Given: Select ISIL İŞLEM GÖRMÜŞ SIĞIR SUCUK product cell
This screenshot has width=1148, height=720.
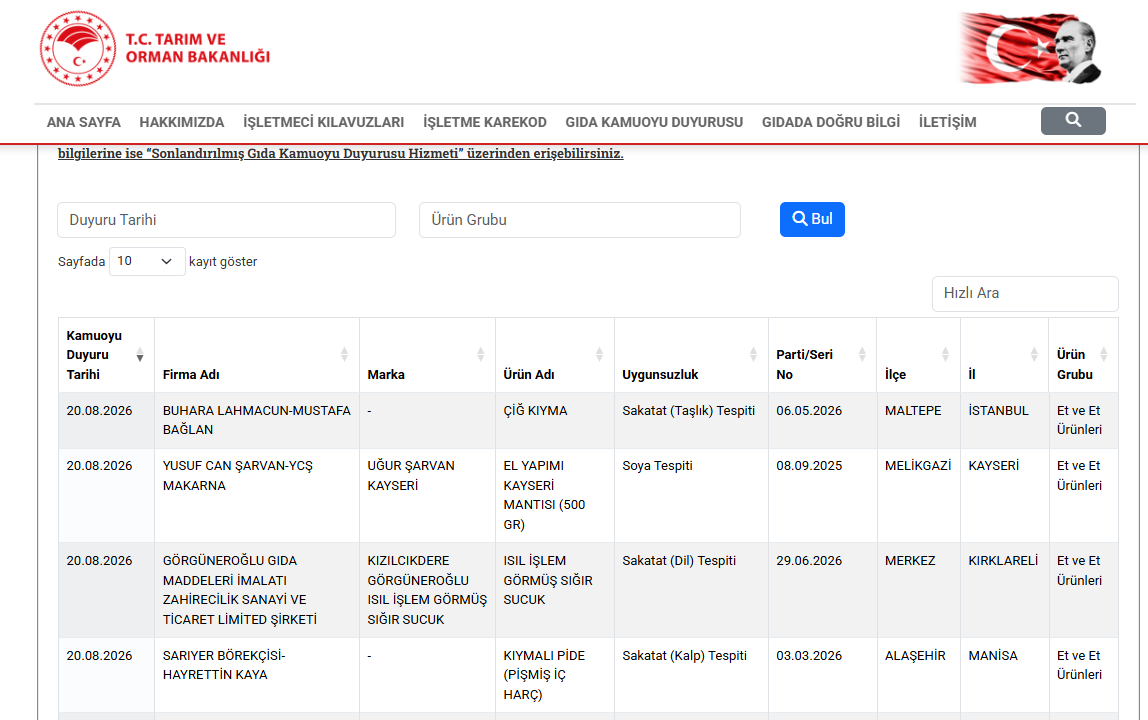Looking at the screenshot, I should point(554,590).
